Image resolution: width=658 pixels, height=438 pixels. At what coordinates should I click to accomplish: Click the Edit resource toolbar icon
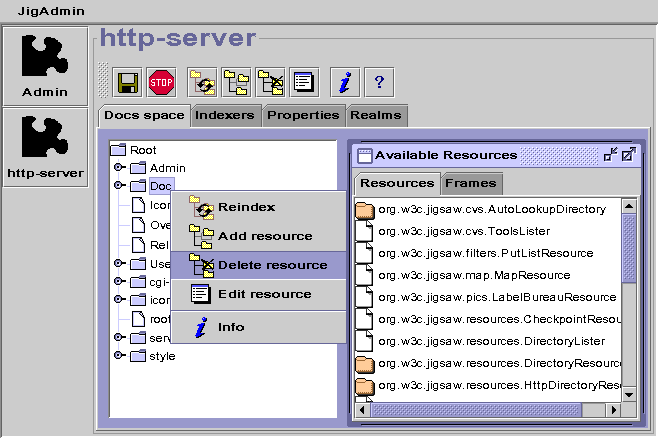coord(303,82)
